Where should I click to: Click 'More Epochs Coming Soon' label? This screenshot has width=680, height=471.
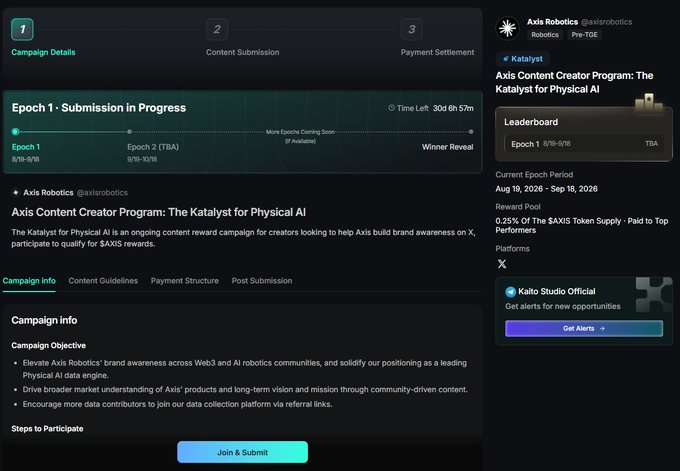(300, 132)
